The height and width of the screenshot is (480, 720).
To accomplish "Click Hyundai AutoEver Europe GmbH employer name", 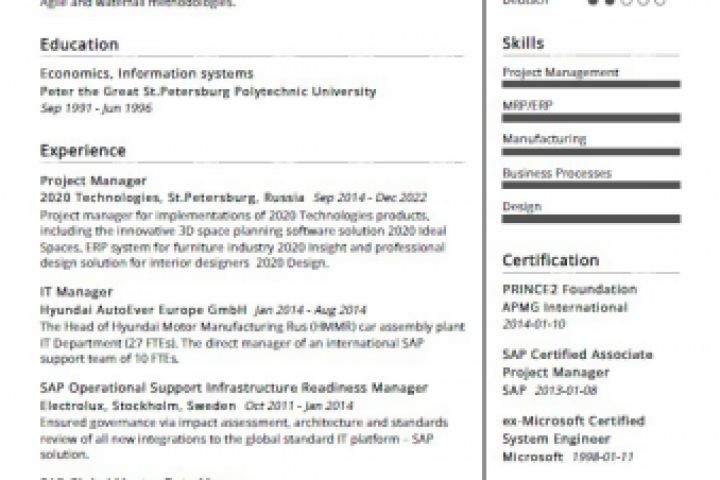I will click(x=142, y=309).
